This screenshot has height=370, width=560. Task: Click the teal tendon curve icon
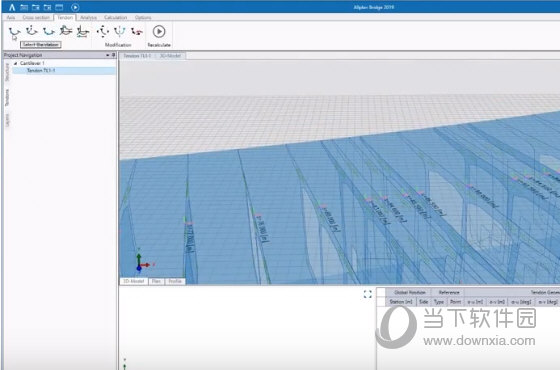coord(49,31)
